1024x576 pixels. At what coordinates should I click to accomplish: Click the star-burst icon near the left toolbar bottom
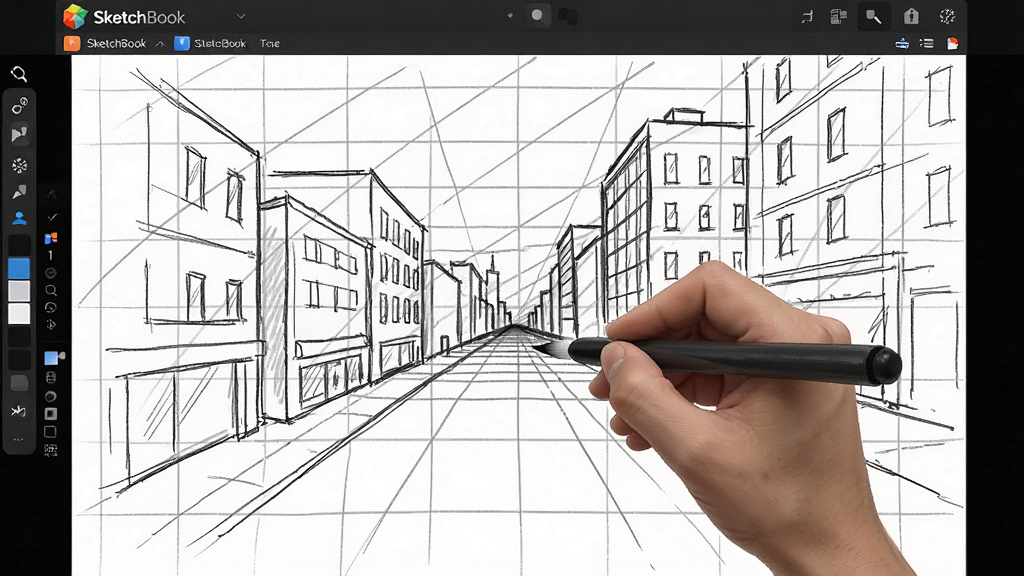coord(18,411)
